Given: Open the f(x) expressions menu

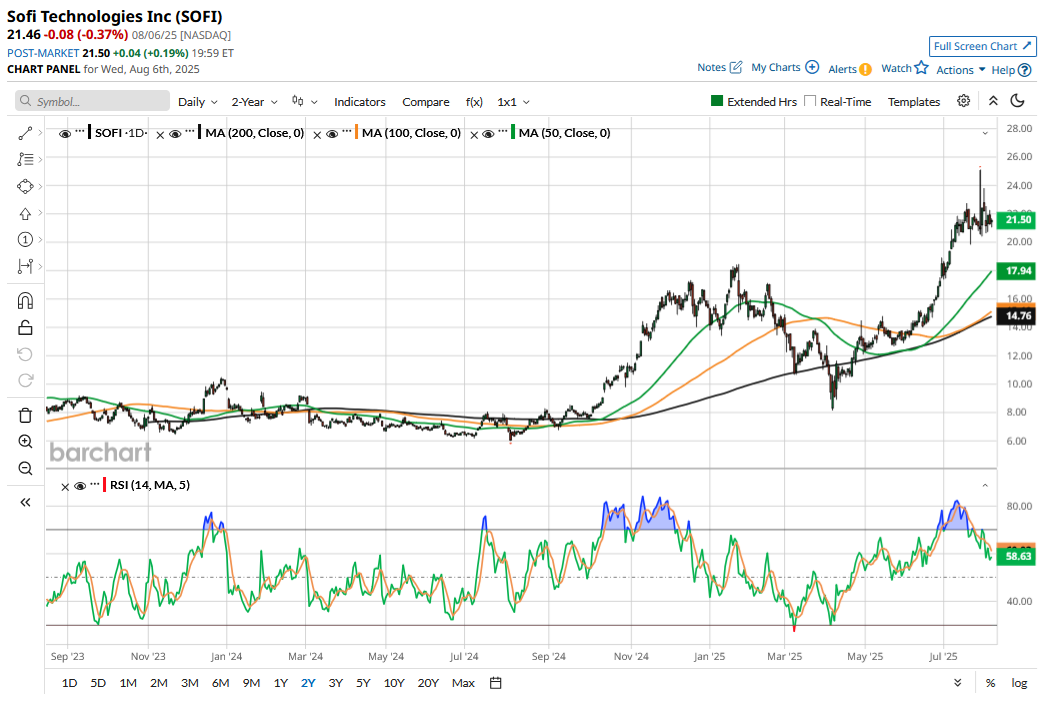Looking at the screenshot, I should coord(474,102).
